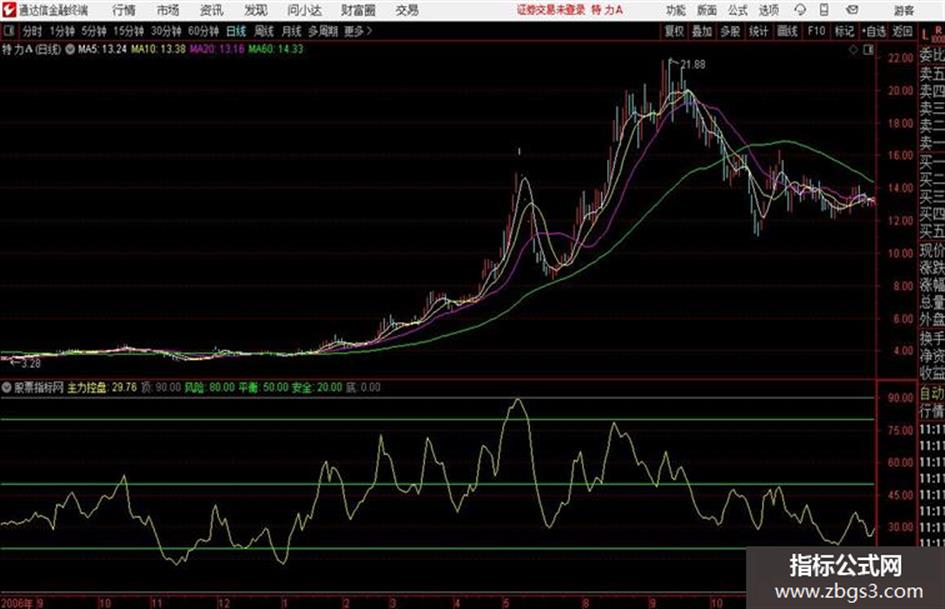
Task: Open the 资讯 menu
Action: coord(212,10)
